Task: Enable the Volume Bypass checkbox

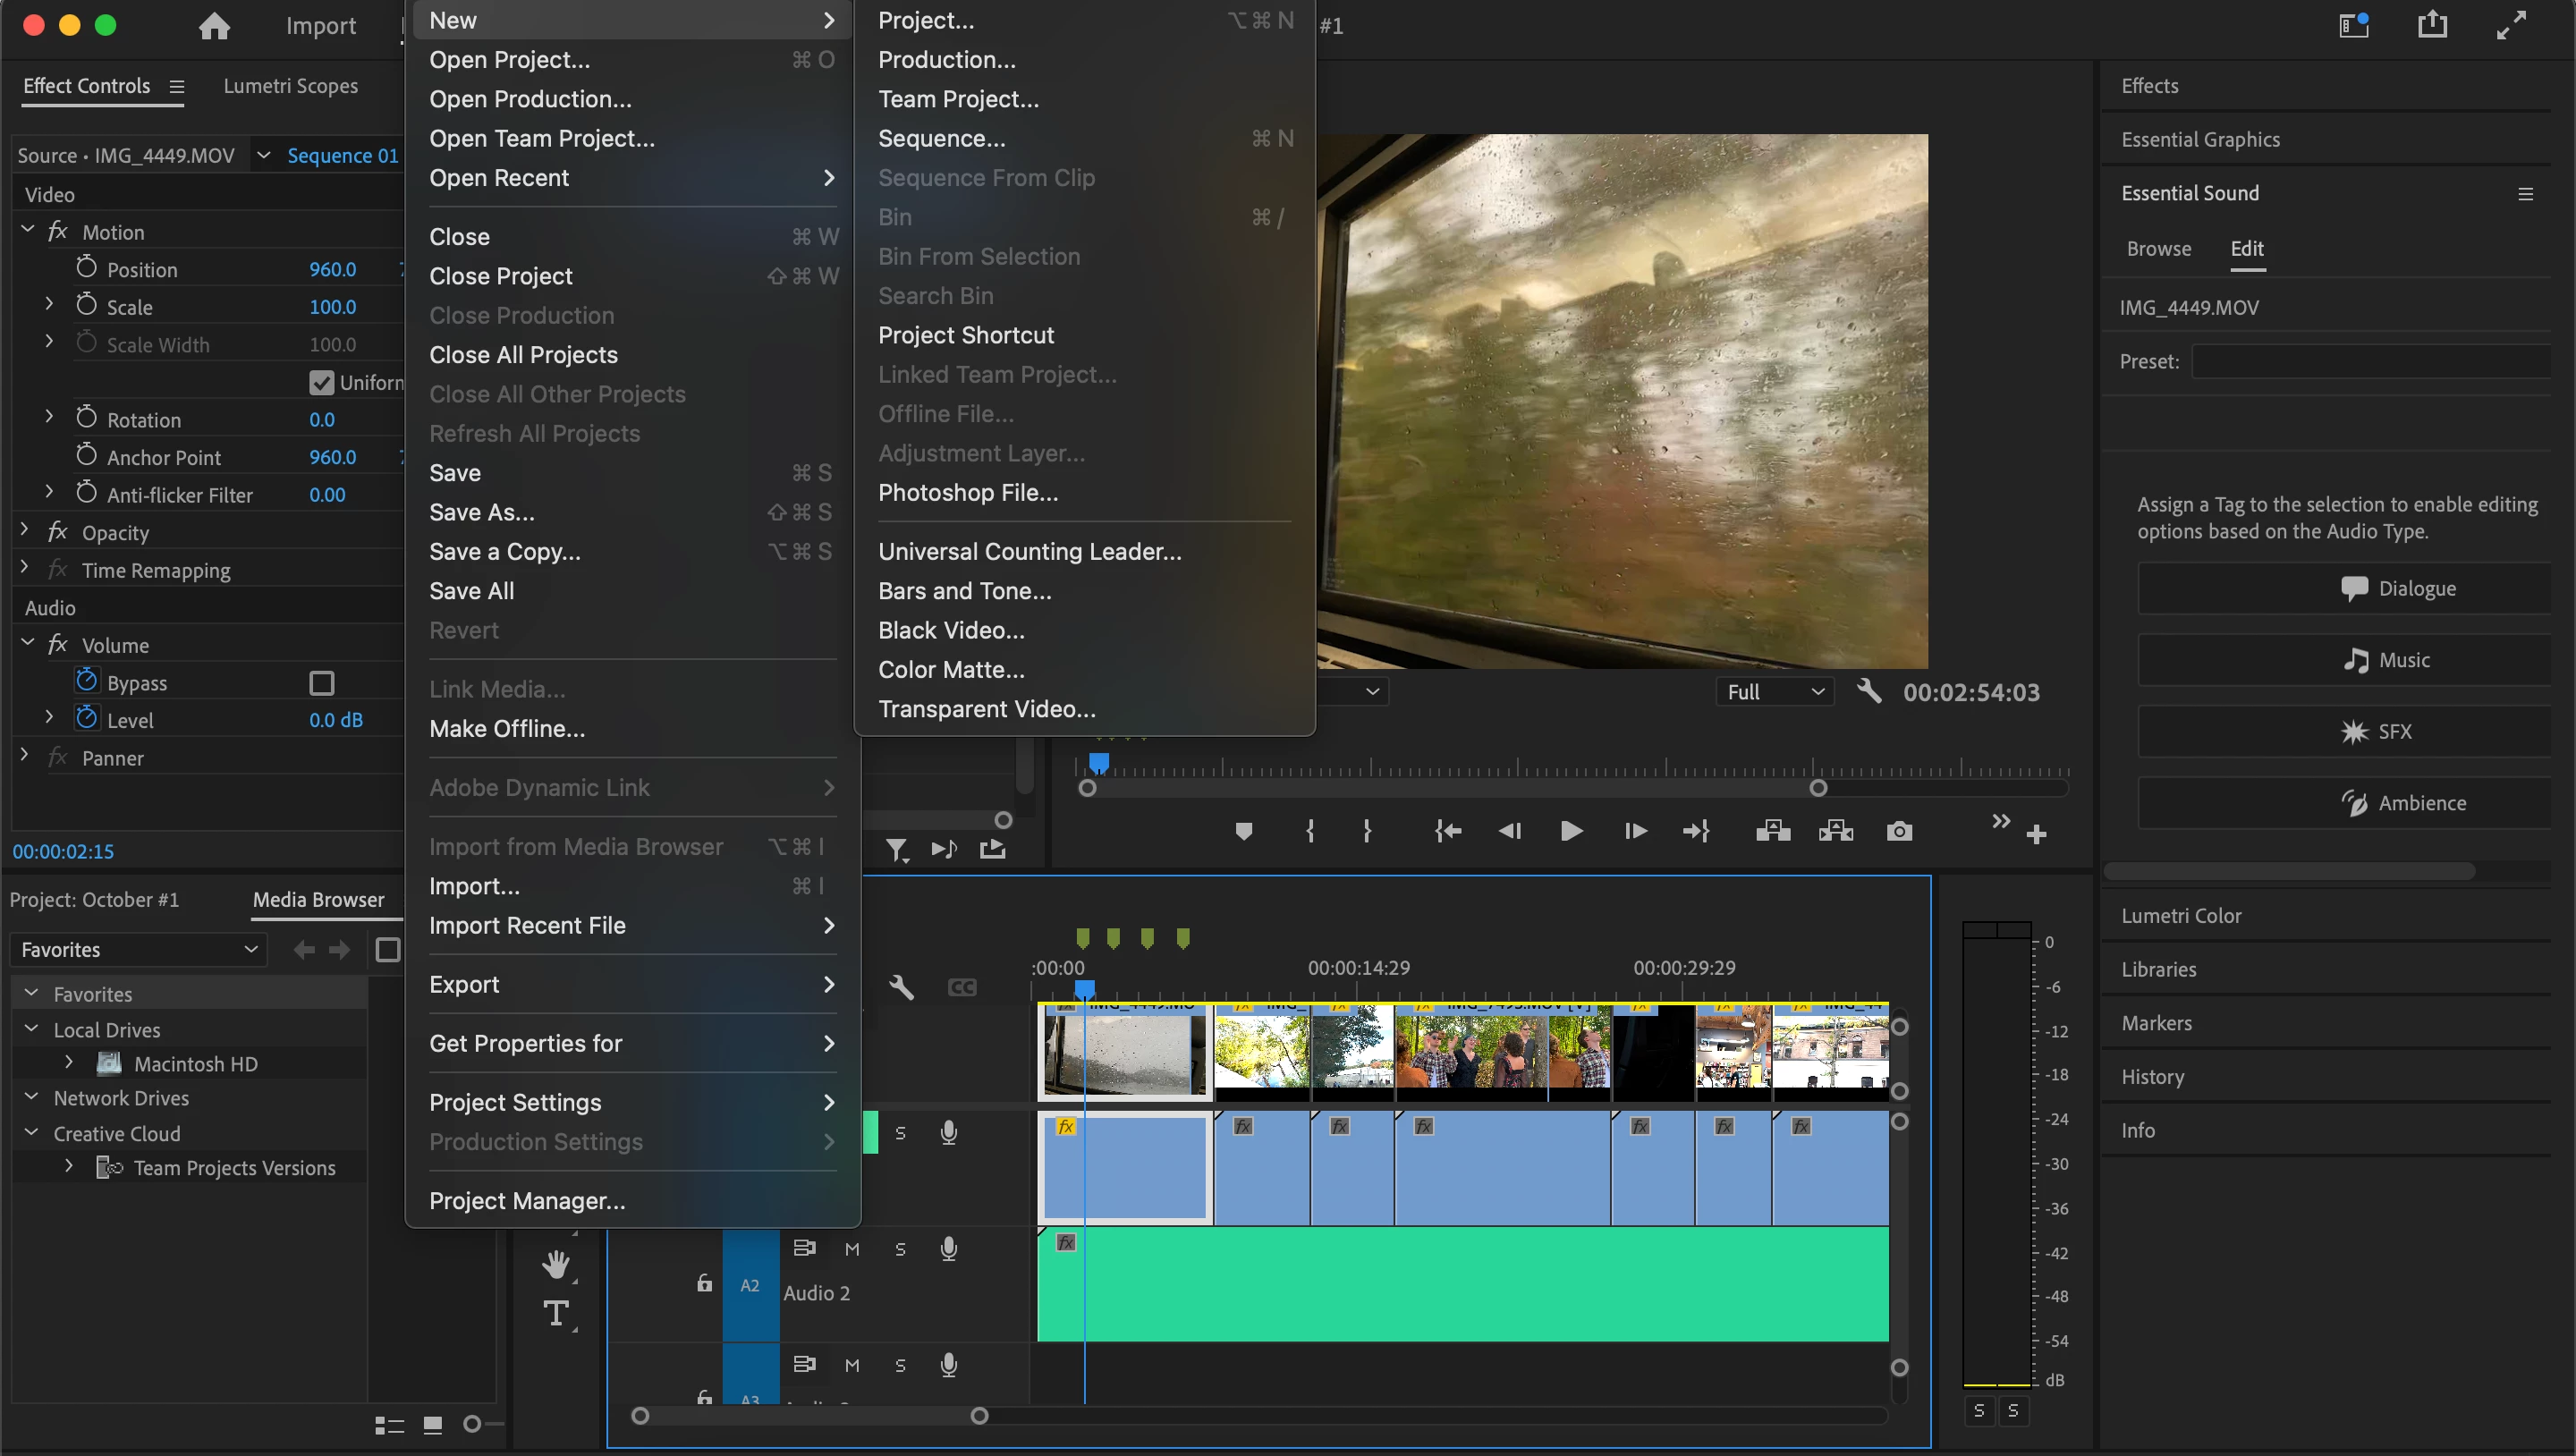Action: coord(321,683)
